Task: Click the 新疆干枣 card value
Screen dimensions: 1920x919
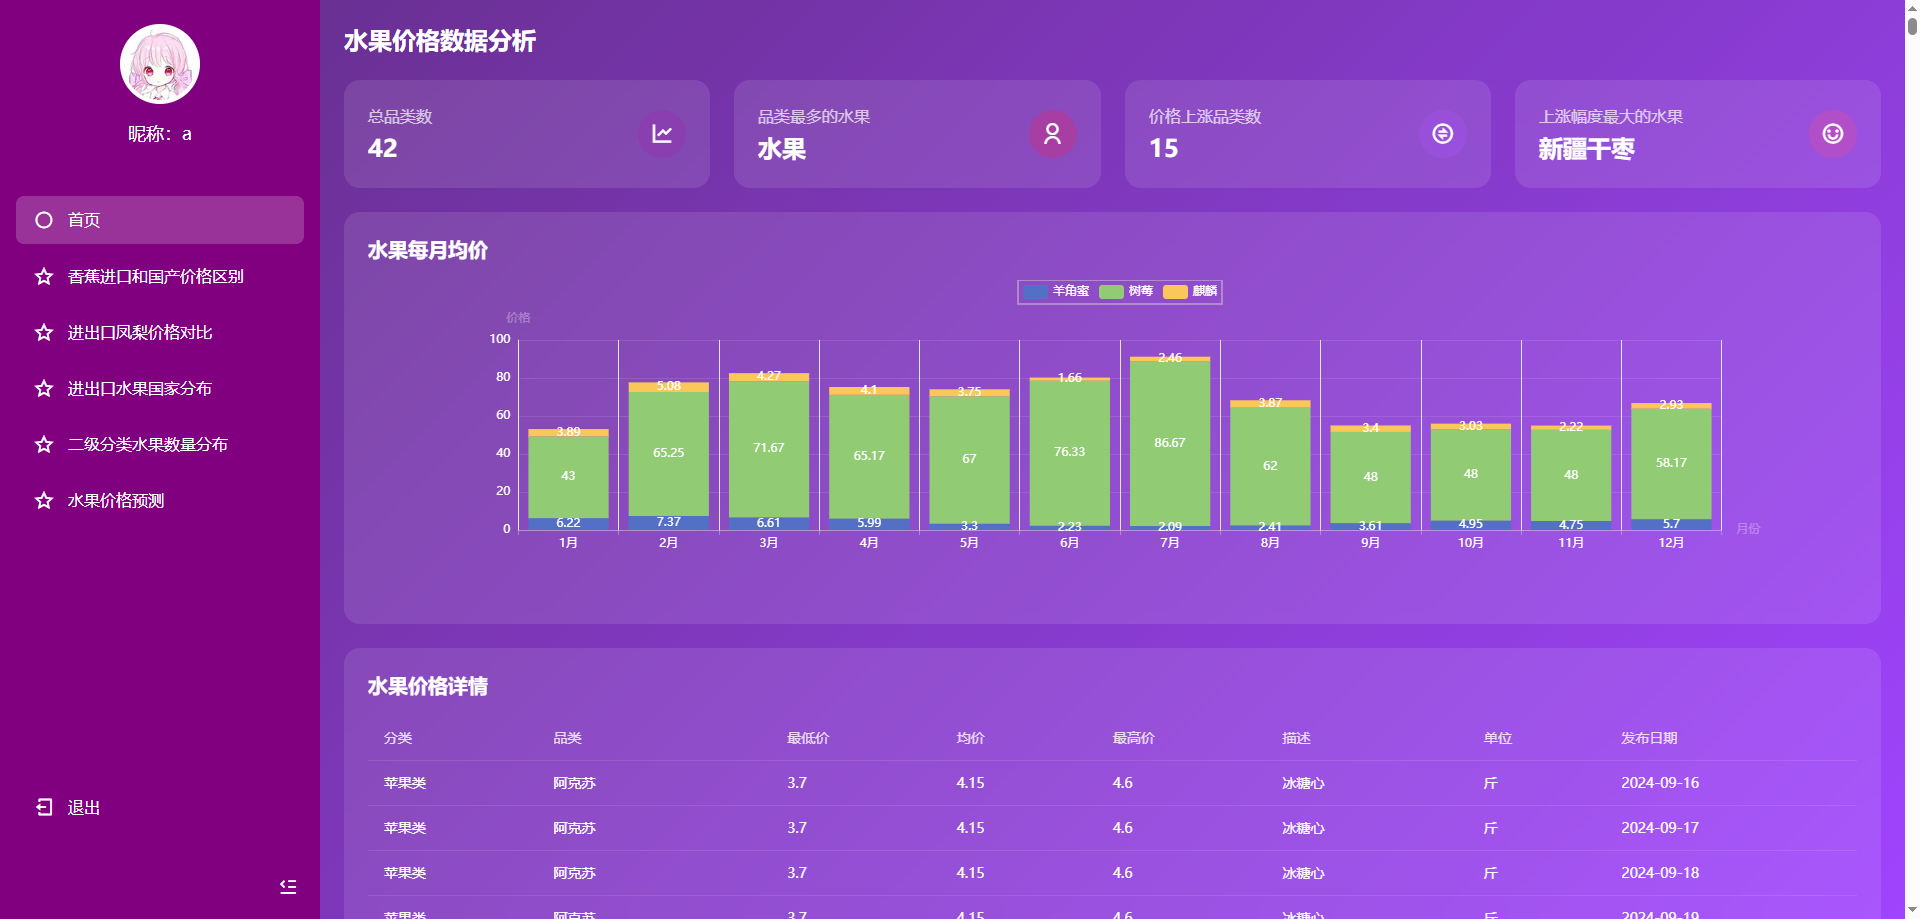Action: (x=1587, y=149)
